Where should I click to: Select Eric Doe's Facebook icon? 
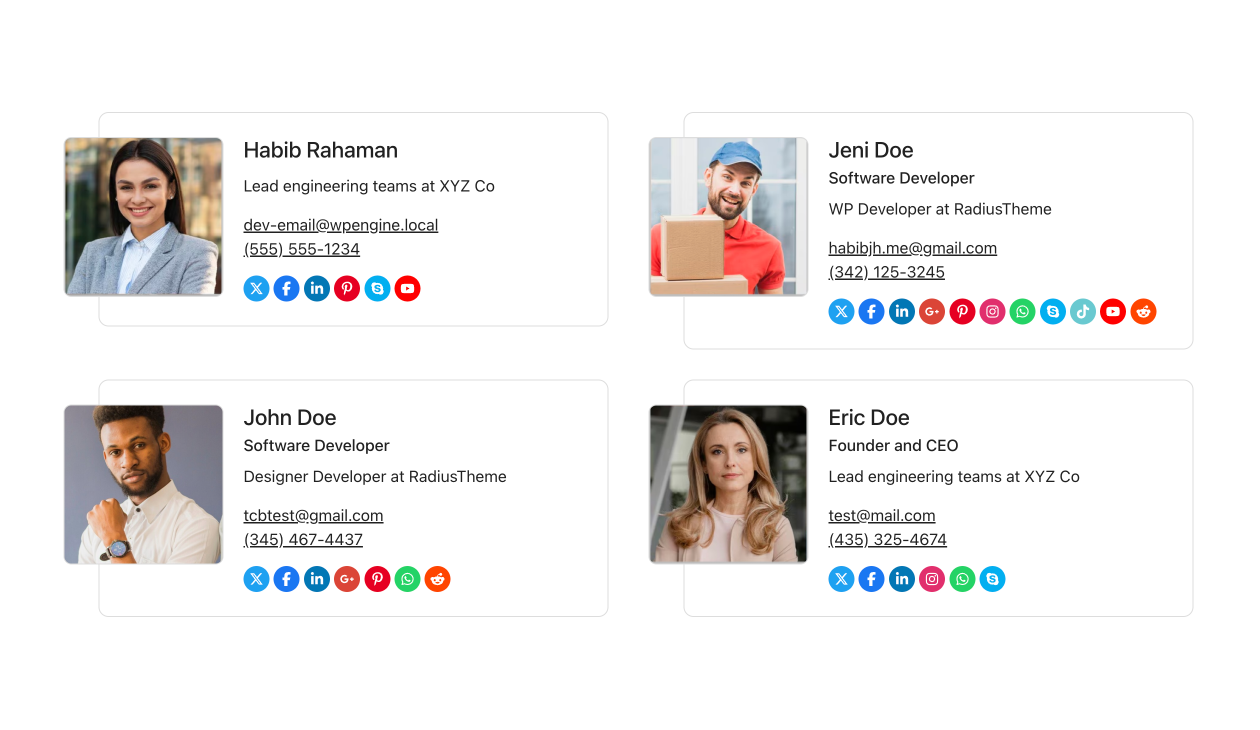[872, 579]
